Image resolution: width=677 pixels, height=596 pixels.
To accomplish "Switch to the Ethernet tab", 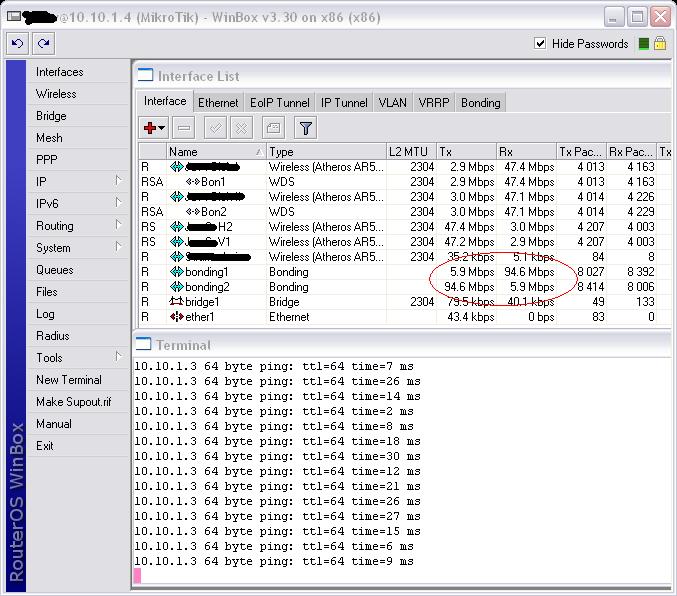I will pos(218,103).
